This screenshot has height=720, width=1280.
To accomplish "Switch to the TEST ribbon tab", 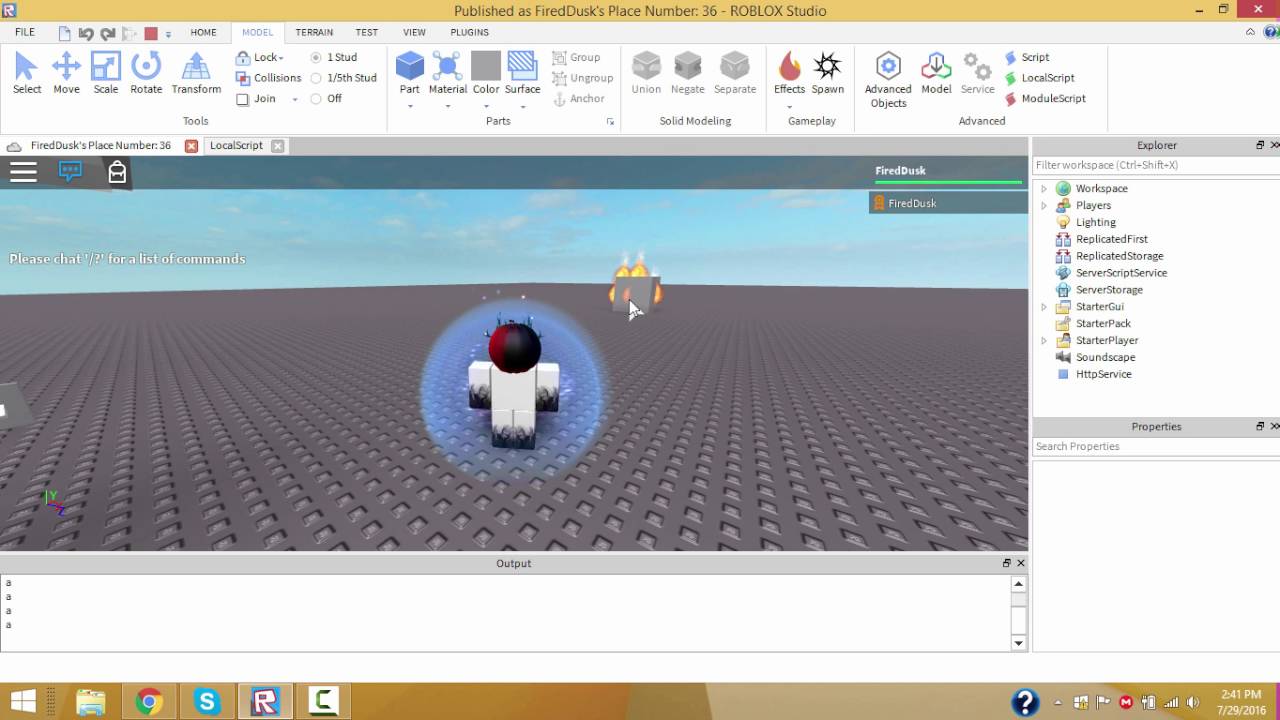I will coord(367,32).
